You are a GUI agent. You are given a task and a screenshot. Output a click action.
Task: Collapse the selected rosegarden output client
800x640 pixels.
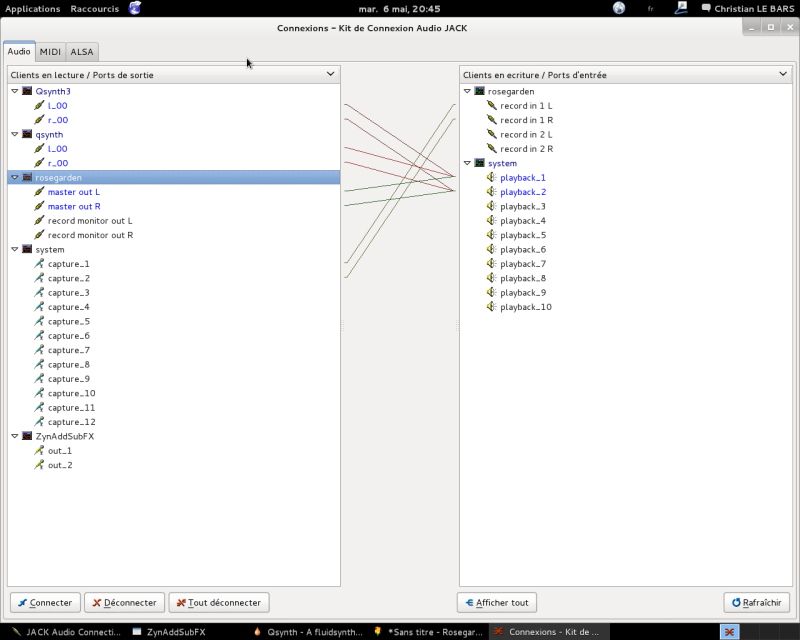tap(15, 178)
